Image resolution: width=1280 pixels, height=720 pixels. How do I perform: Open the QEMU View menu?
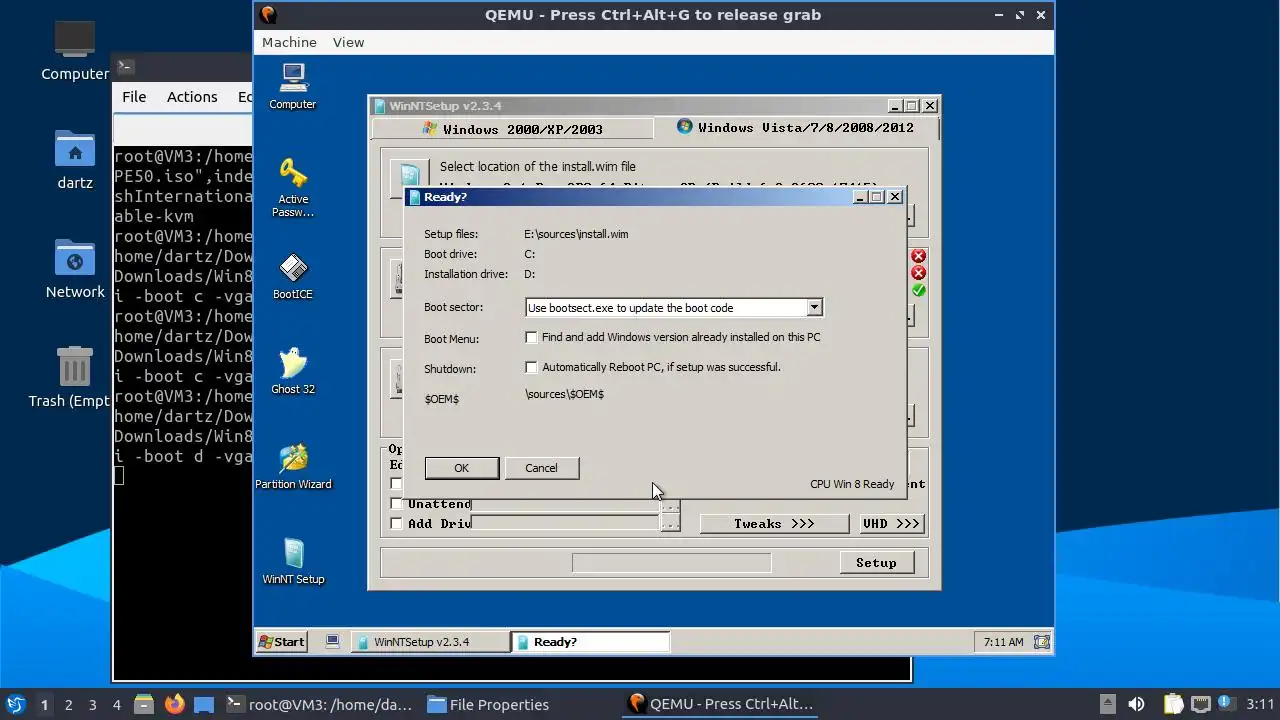point(348,42)
